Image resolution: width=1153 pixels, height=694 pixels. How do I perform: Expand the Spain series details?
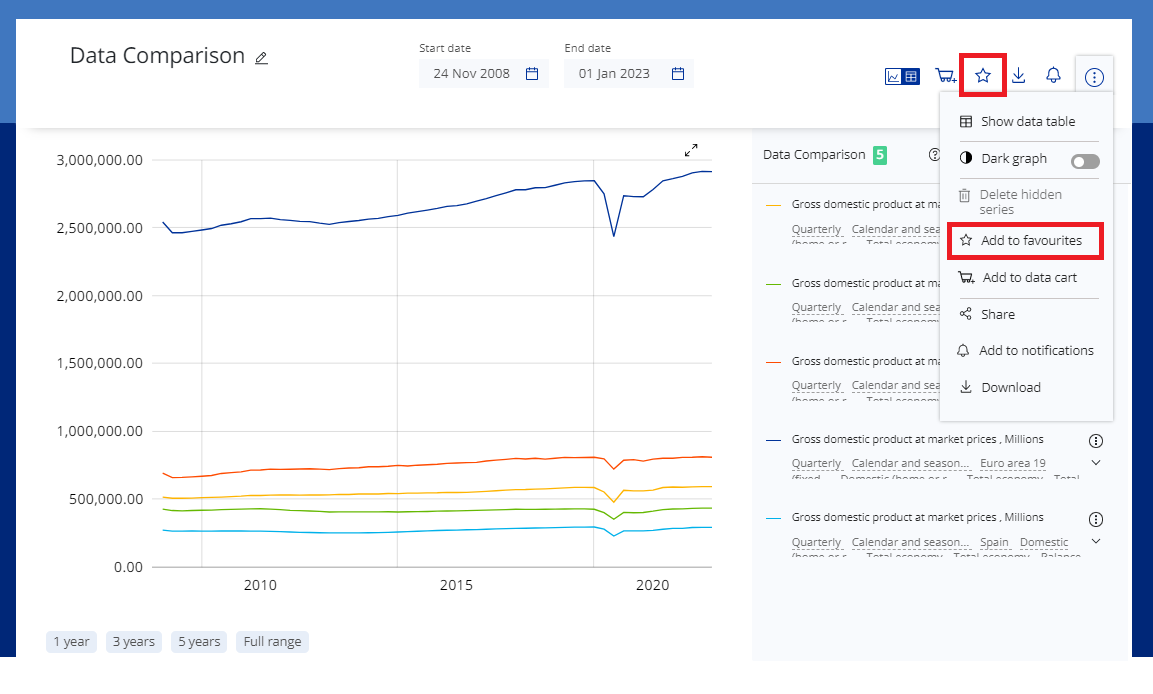coord(1096,541)
